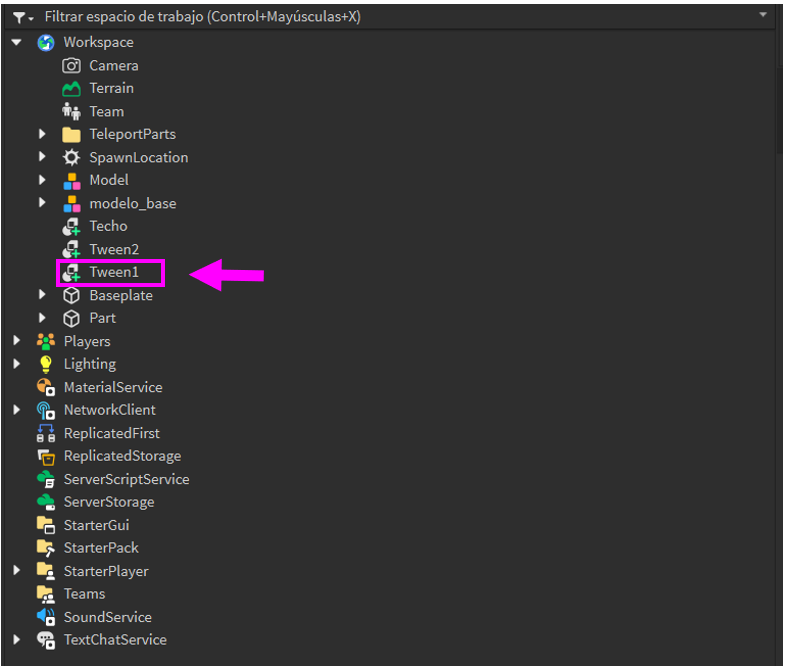Select the Baseplate label
The height and width of the screenshot is (668, 786).
[x=121, y=296]
